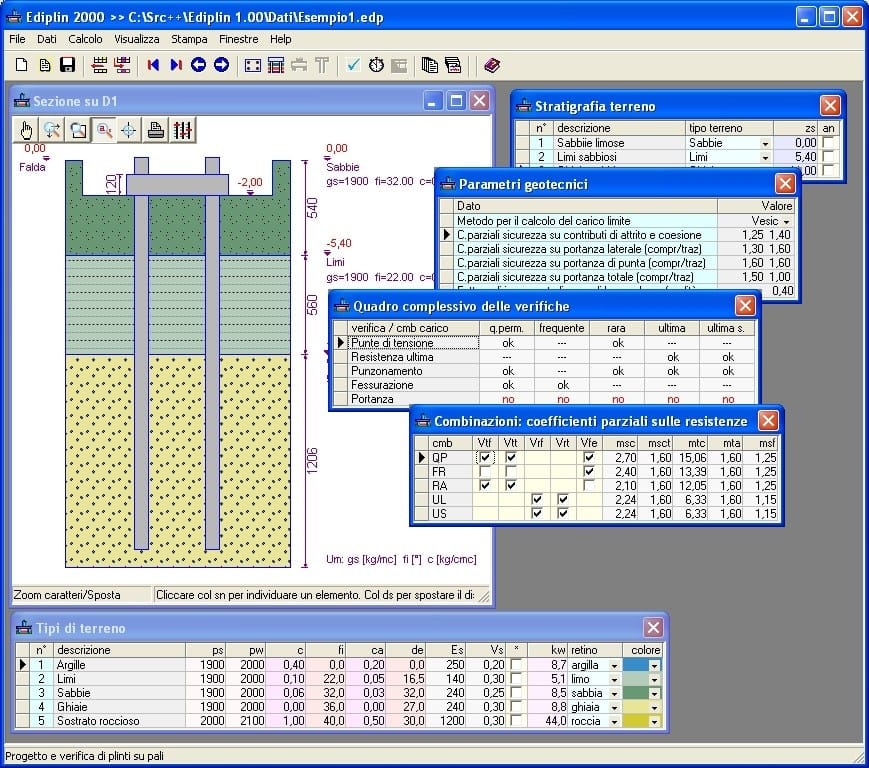
Task: Open tipo terreno dropdown for Sabbie limose
Action: click(765, 144)
